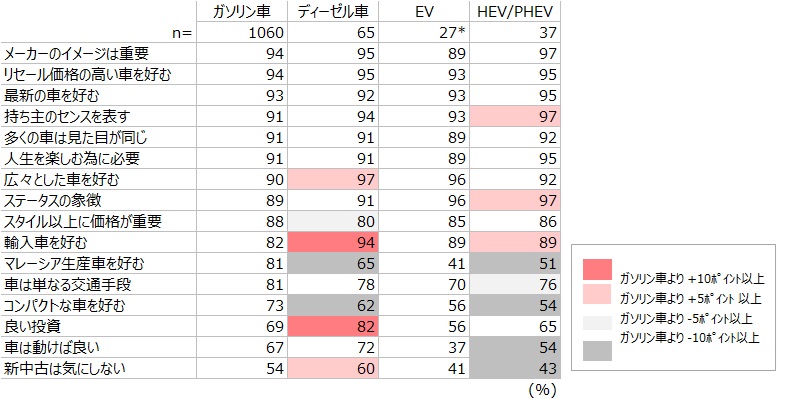
Task: Select the ガソリン車 column header
Action: click(241, 12)
